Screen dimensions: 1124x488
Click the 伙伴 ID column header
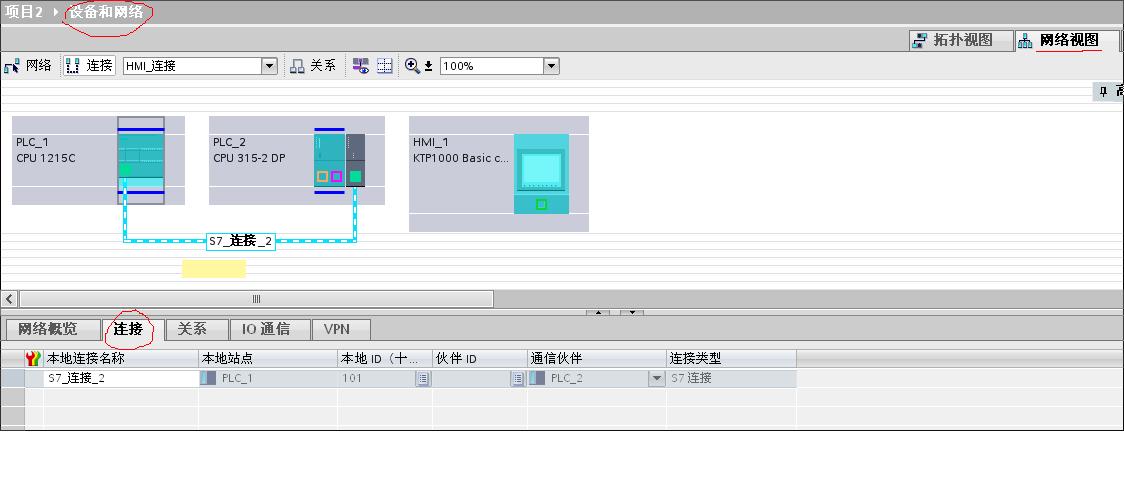[x=480, y=358]
